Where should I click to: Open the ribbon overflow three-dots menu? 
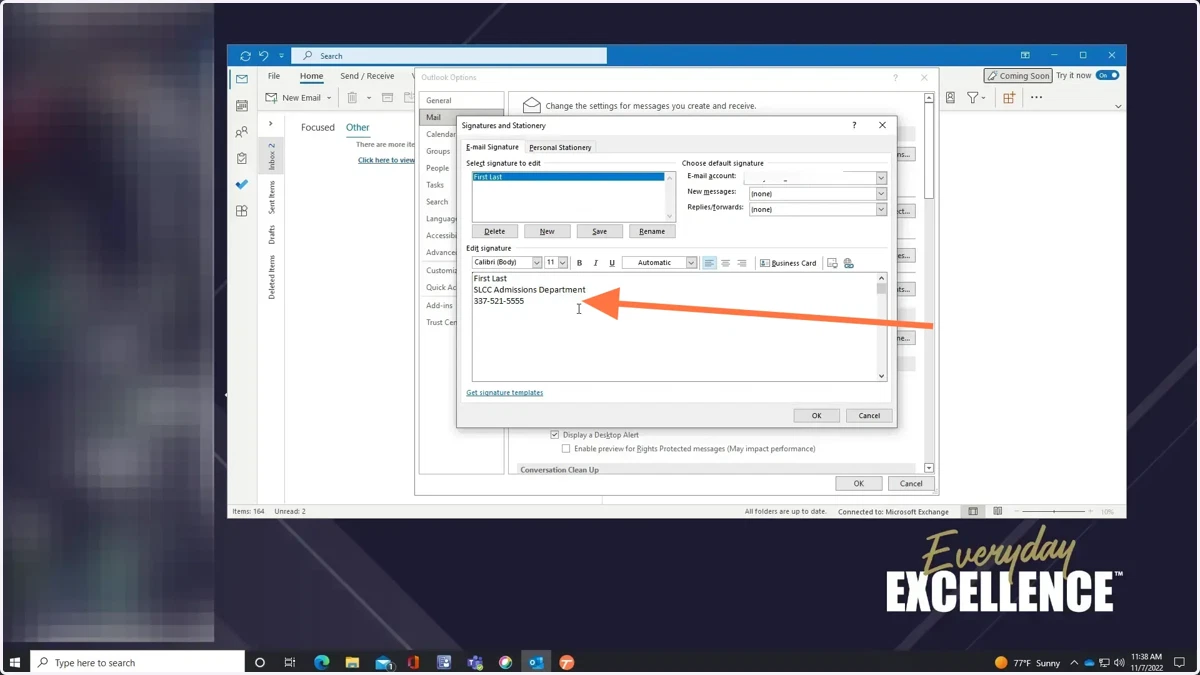(1036, 98)
